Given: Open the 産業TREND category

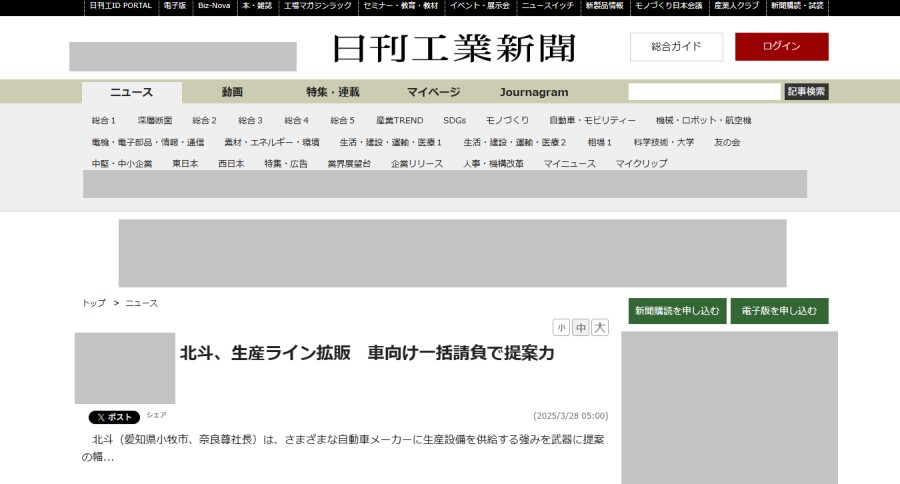Looking at the screenshot, I should click(x=399, y=121).
